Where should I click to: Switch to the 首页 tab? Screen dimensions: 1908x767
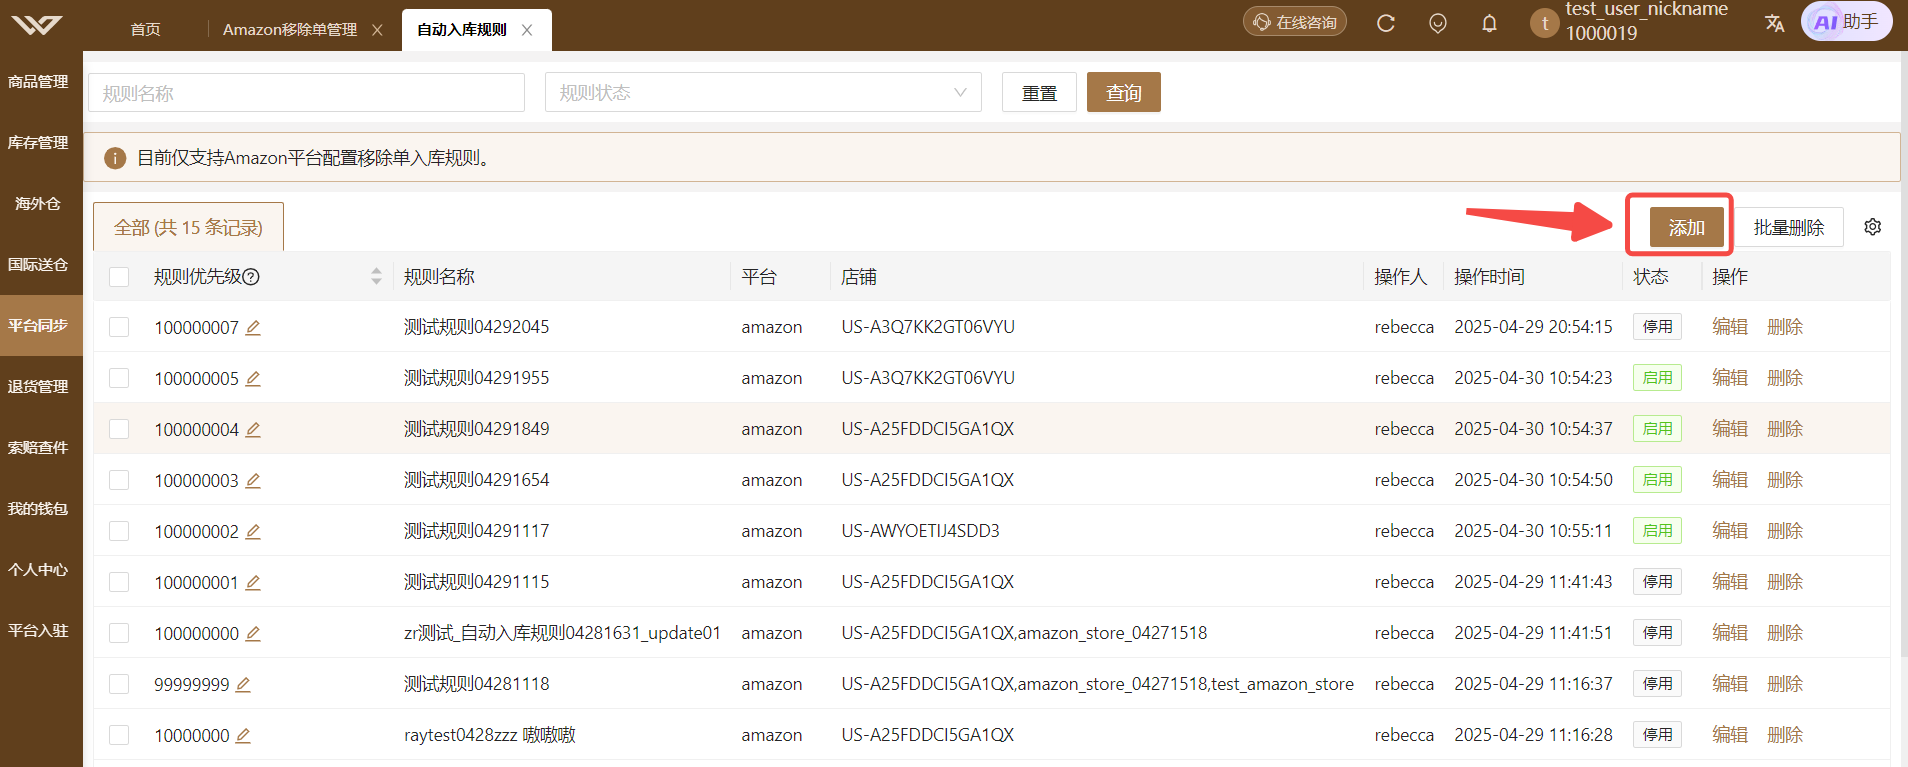click(x=146, y=30)
